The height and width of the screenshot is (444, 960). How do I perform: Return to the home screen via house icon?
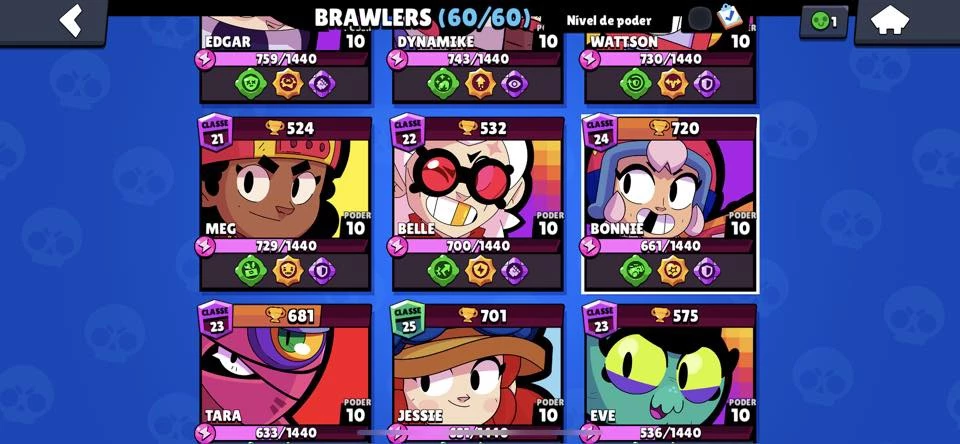[907, 21]
